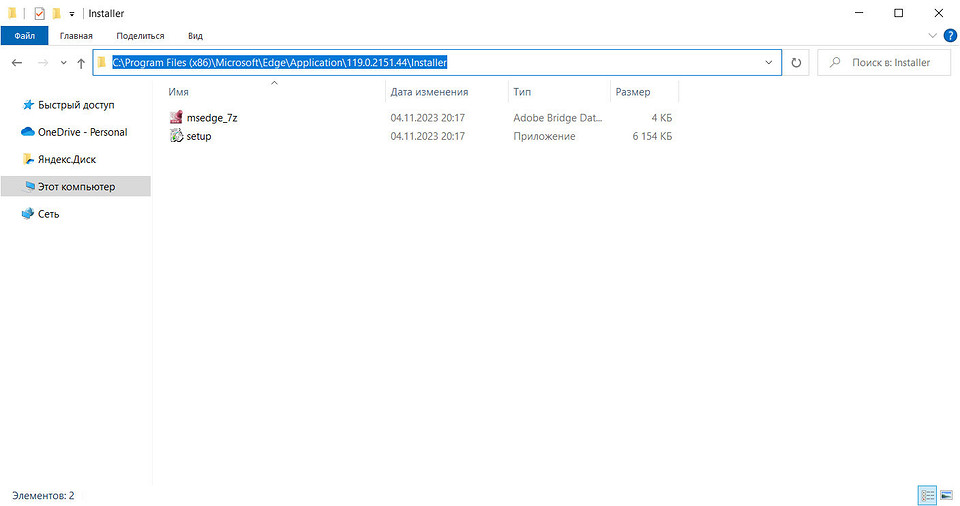Click the Сеть network icon
The width and height of the screenshot is (960, 506).
tap(28, 214)
